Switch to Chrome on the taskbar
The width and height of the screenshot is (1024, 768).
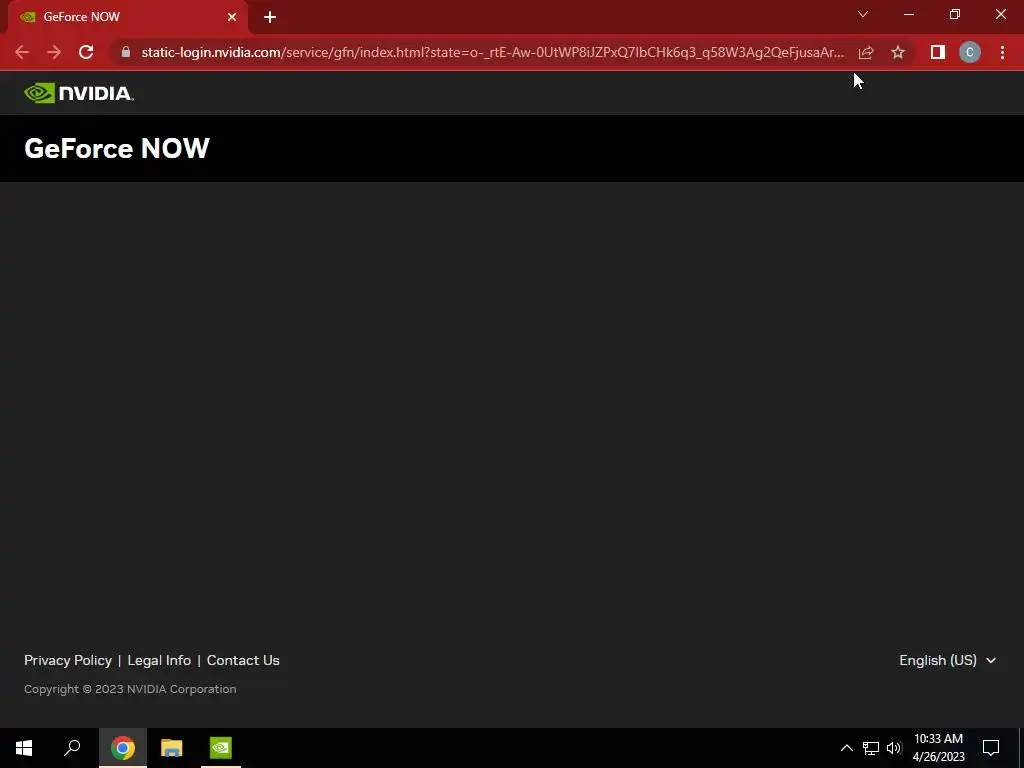point(123,748)
